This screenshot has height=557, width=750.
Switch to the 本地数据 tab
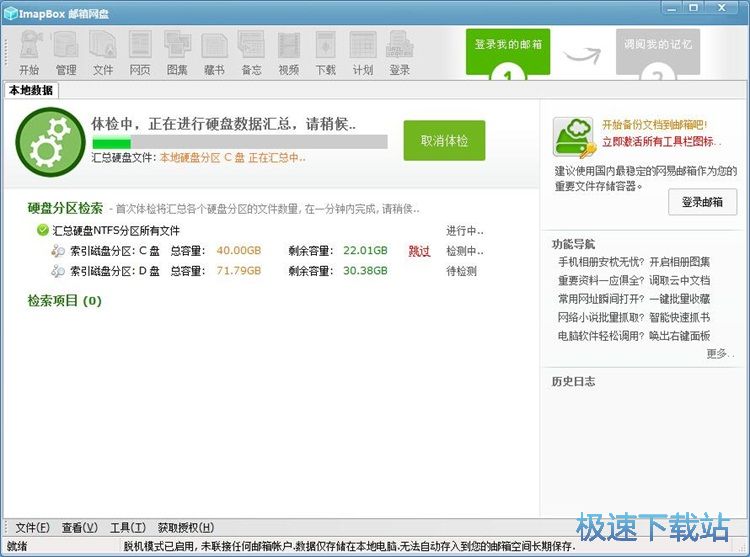click(x=32, y=90)
